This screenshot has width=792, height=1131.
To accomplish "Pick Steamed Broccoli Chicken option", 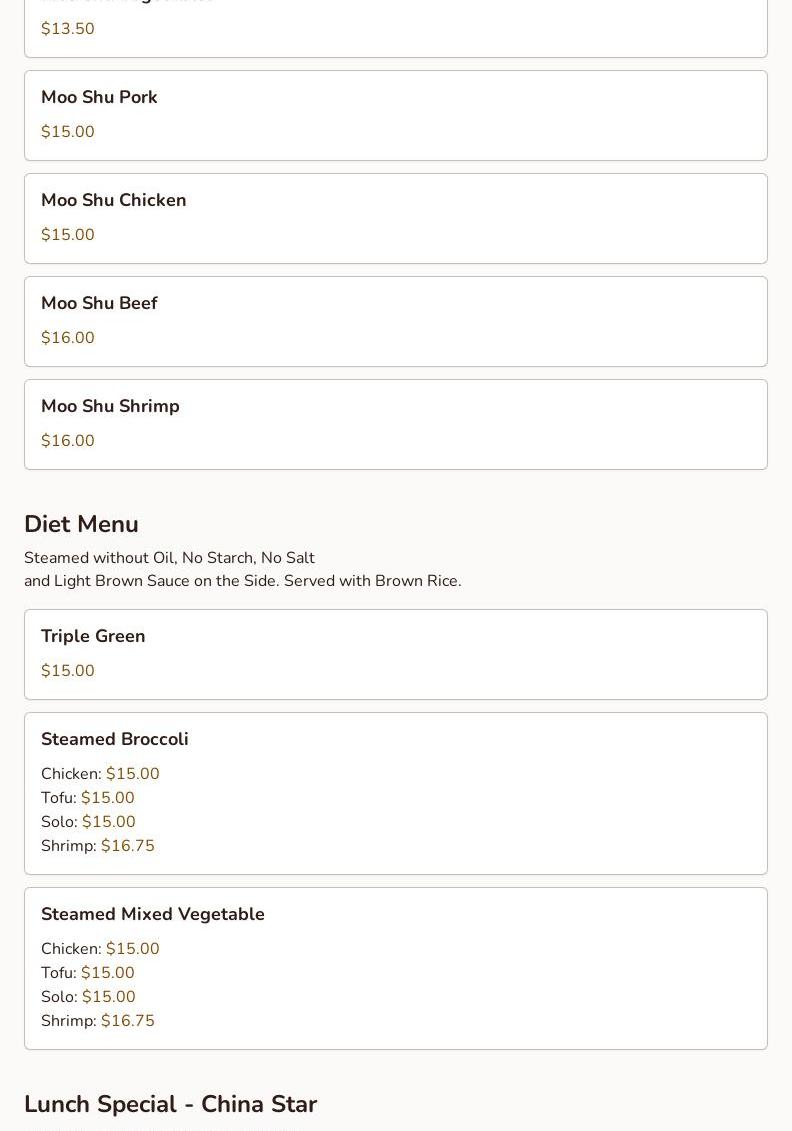I will tap(100, 774).
